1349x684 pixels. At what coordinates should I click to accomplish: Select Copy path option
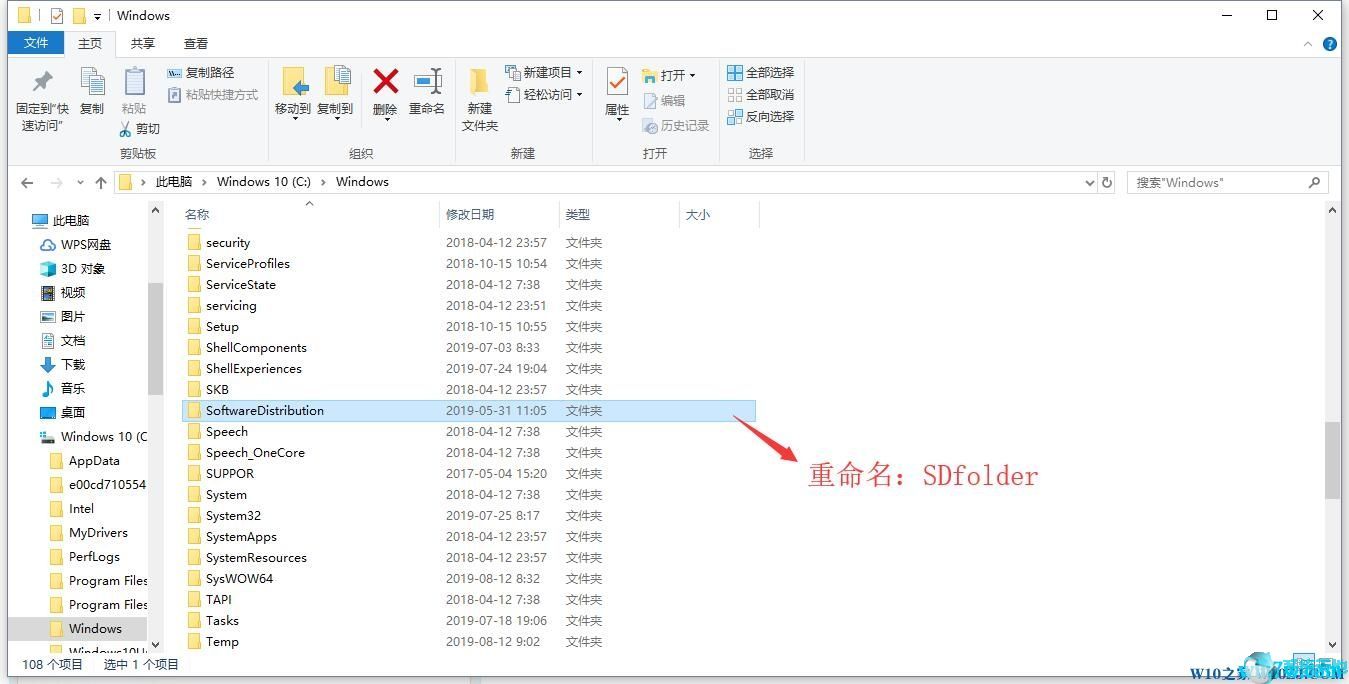coord(200,73)
